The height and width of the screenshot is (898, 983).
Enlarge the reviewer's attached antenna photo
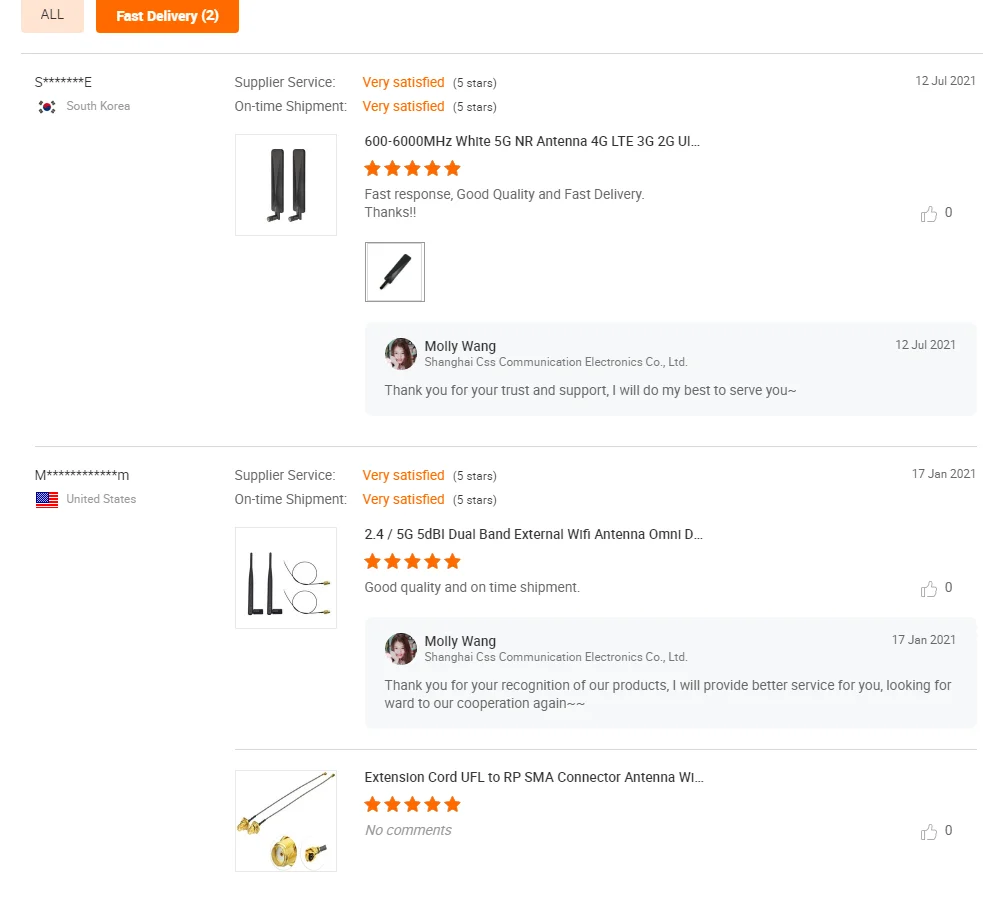click(x=395, y=272)
